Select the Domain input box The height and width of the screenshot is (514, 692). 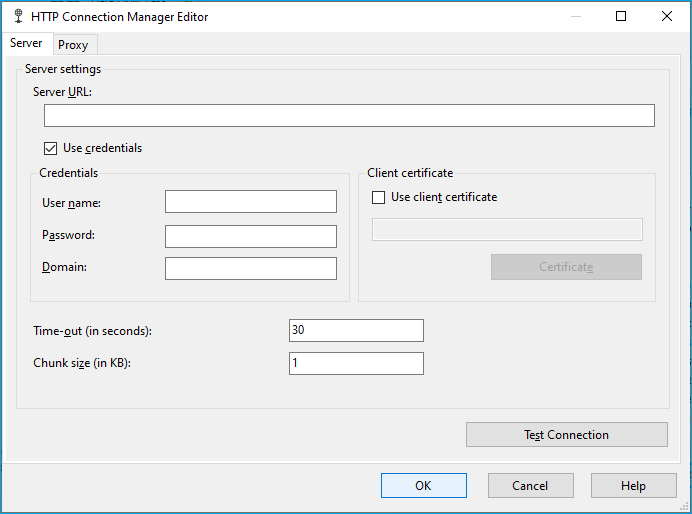[251, 268]
